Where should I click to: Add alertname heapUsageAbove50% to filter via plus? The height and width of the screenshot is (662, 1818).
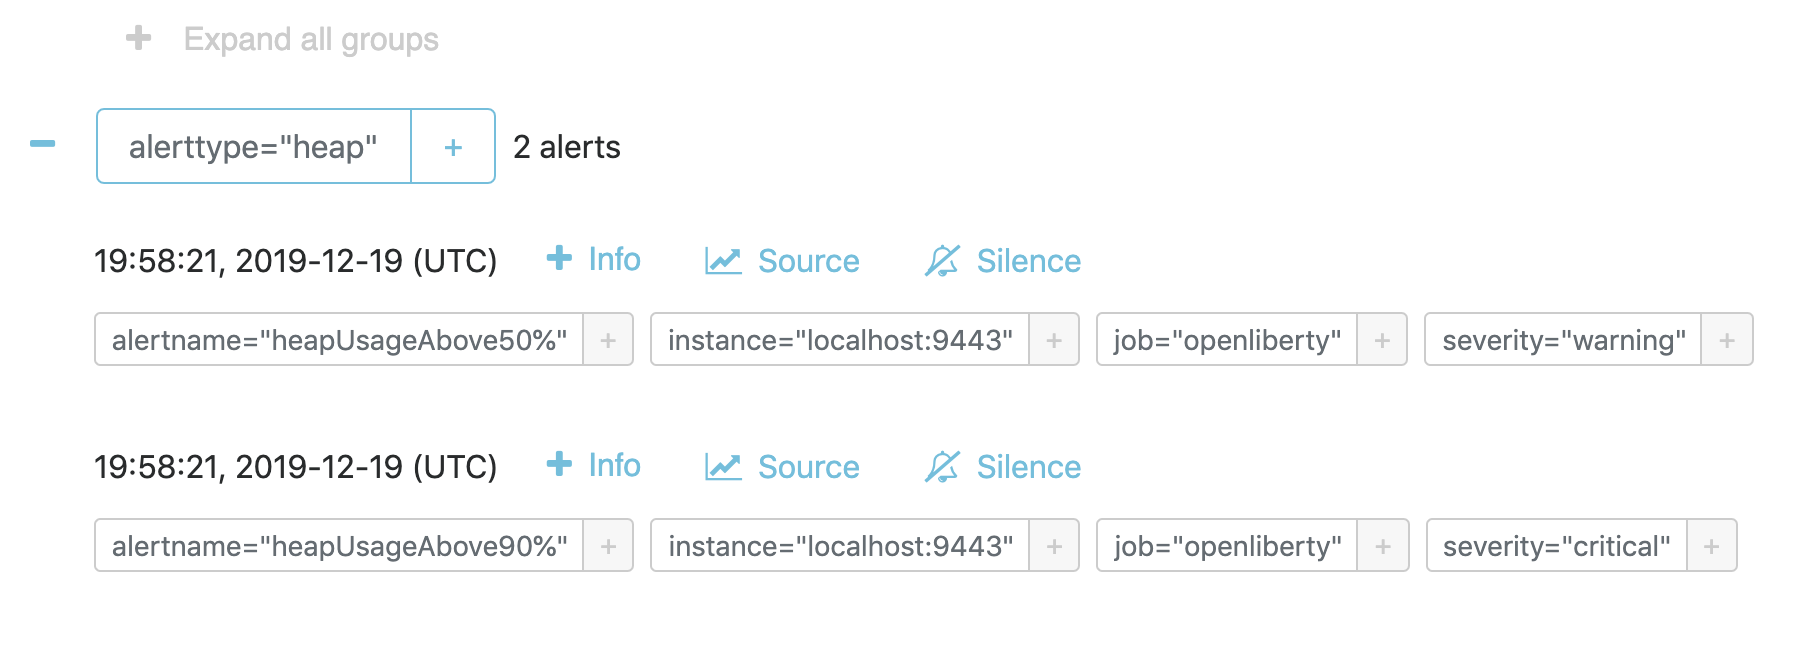(x=608, y=340)
